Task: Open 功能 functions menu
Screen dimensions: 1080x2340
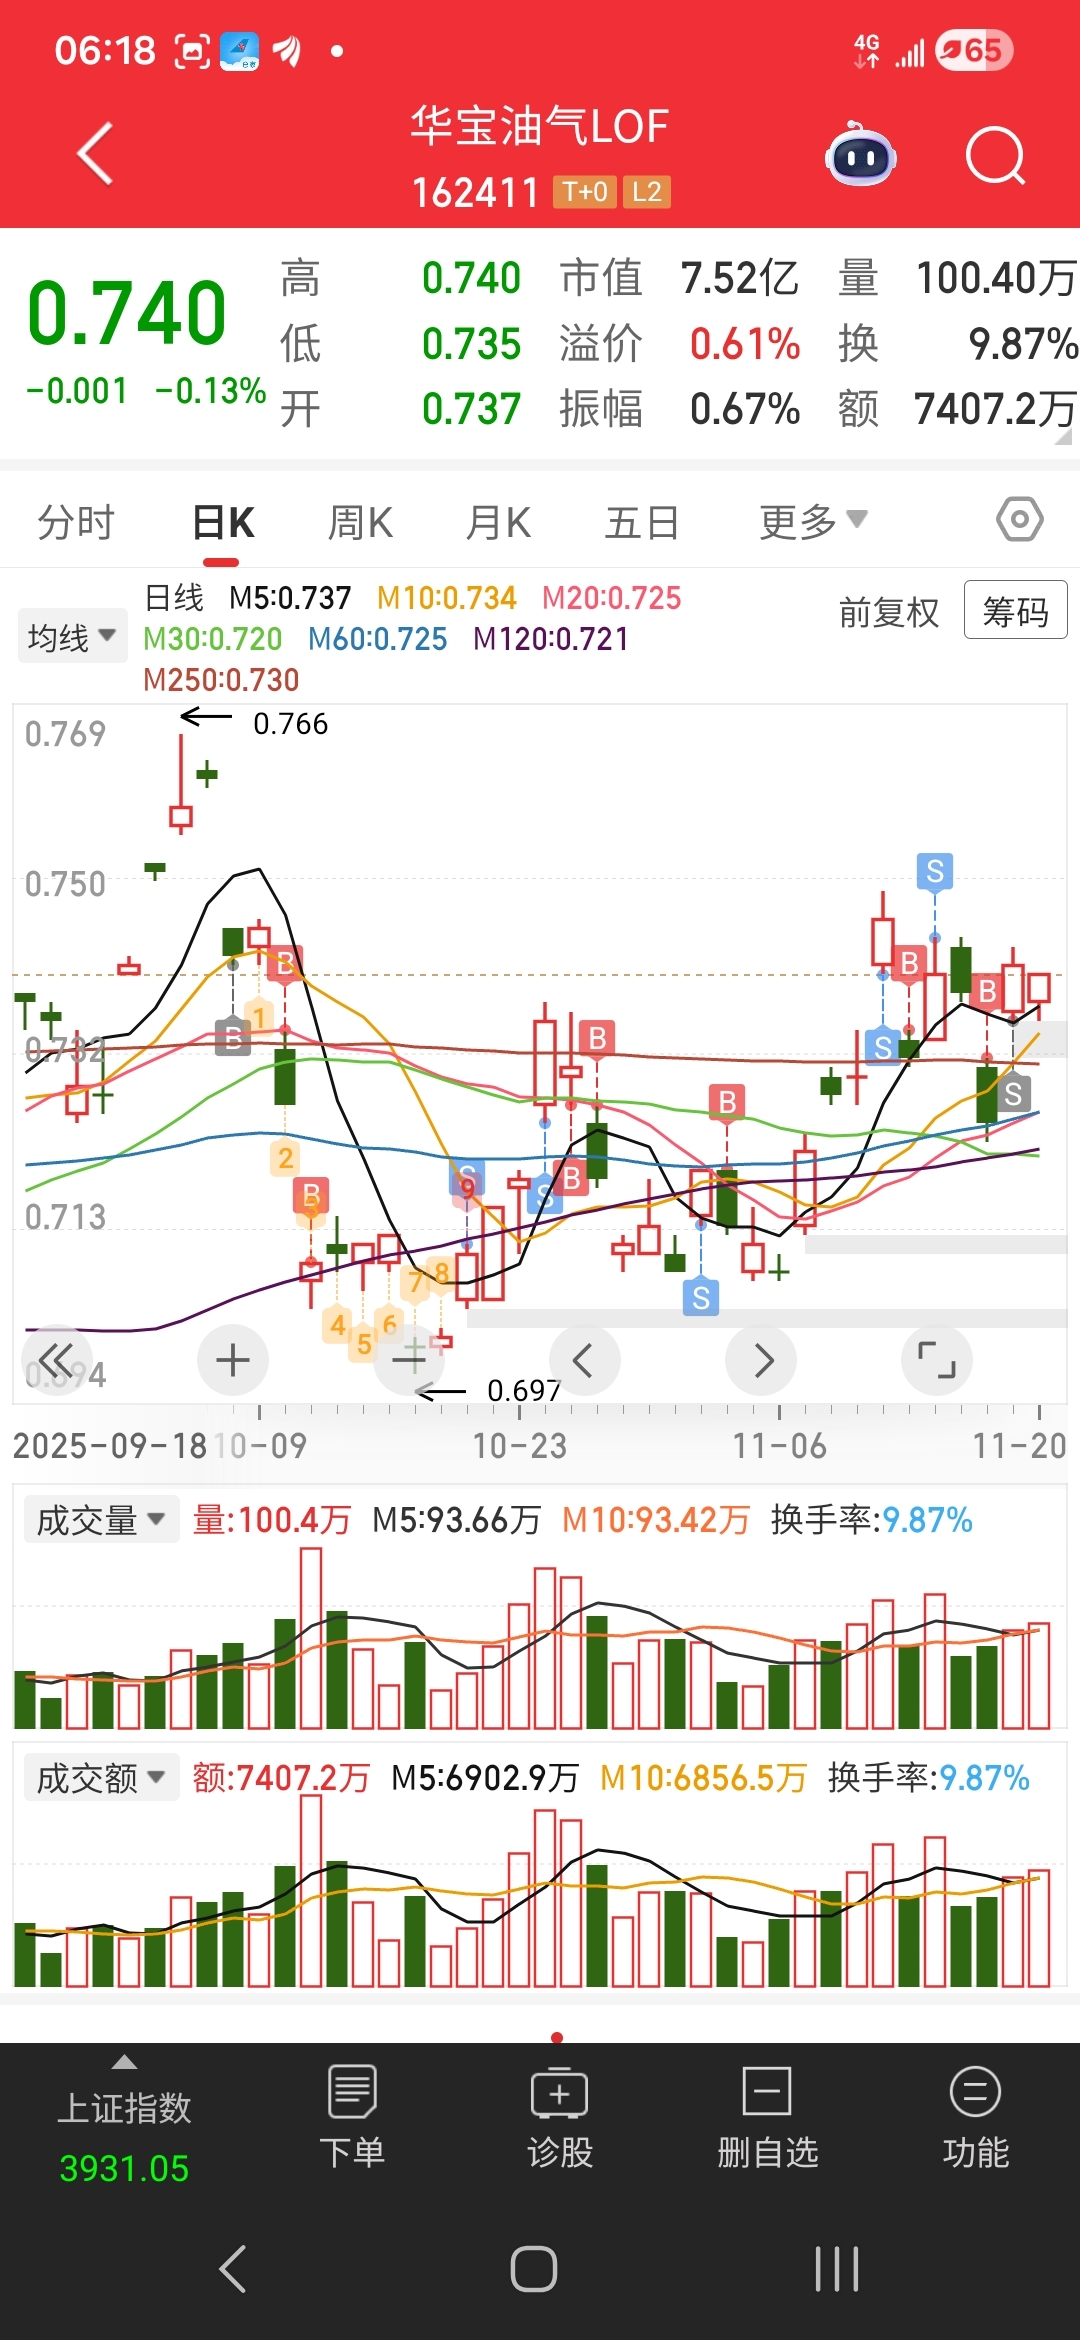Action: tap(975, 2116)
